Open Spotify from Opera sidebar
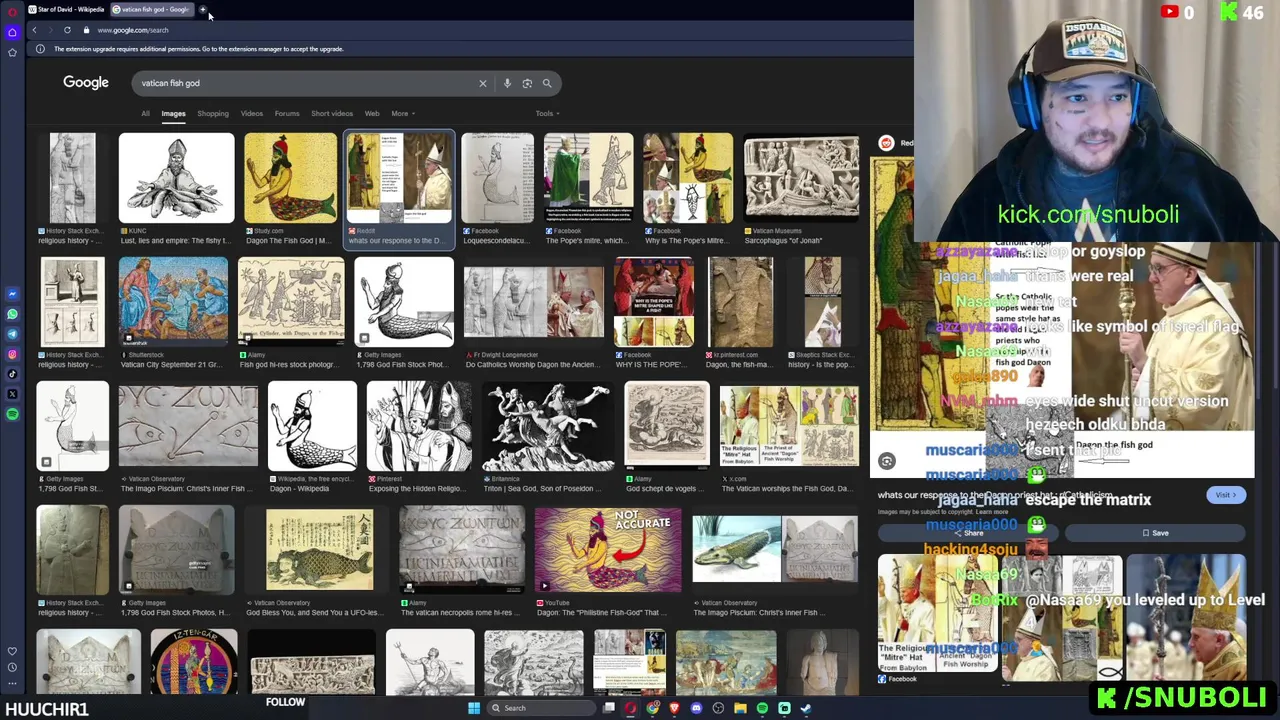This screenshot has height=720, width=1280. point(12,413)
